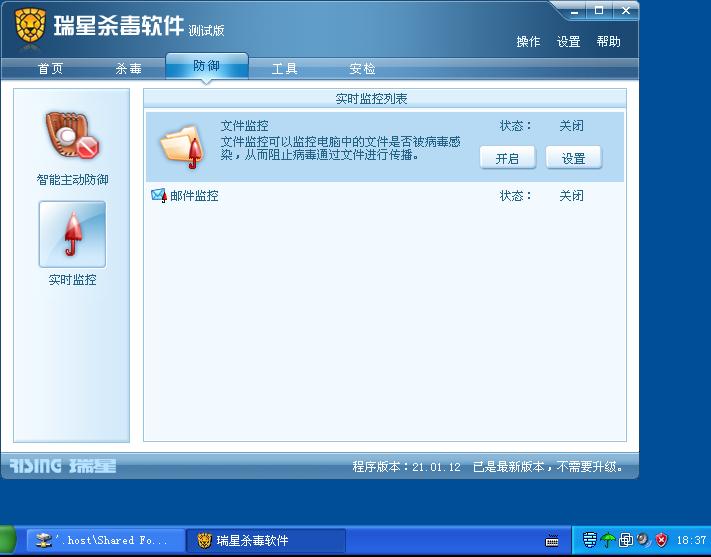
Task: Close the 瑞星杀毒软件 window
Action: click(x=626, y=11)
